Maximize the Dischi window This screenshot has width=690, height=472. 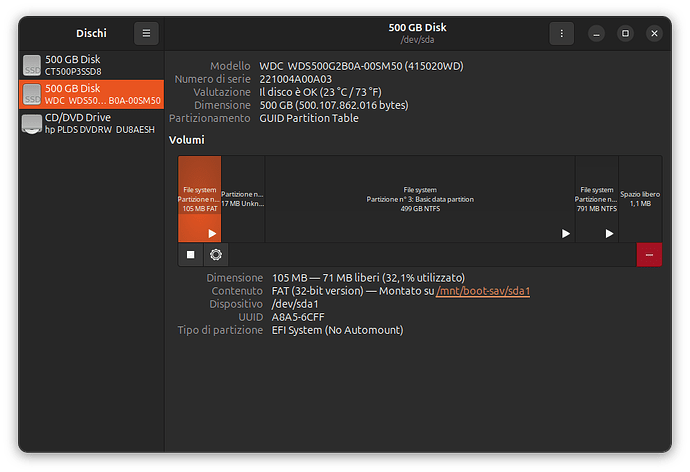point(625,33)
